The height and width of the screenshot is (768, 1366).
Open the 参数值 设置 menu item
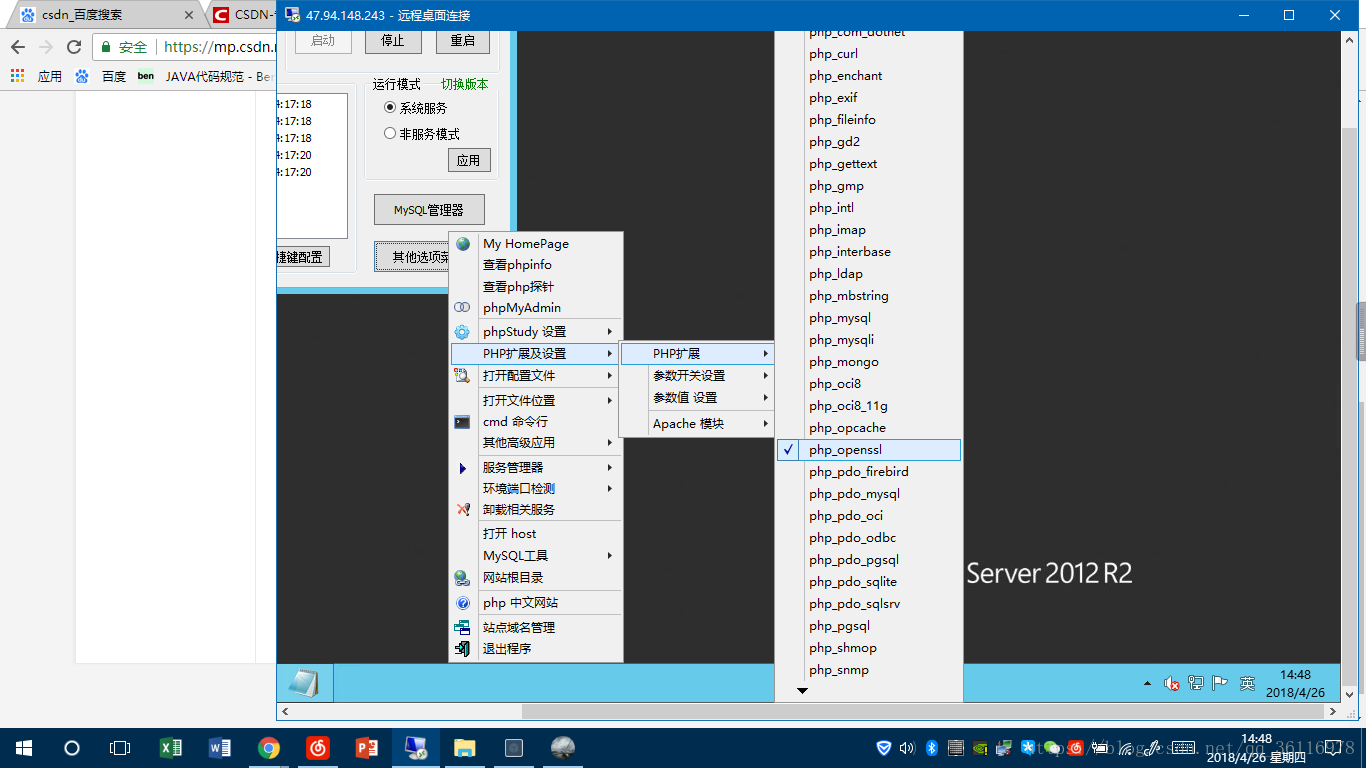click(697, 398)
